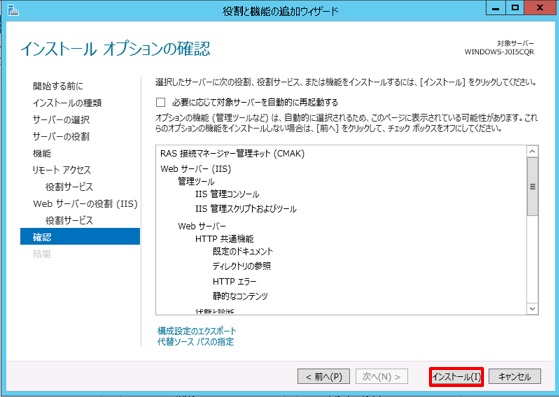Image resolution: width=559 pixels, height=397 pixels.
Task: Maximize the wizard window
Action: 514,8
